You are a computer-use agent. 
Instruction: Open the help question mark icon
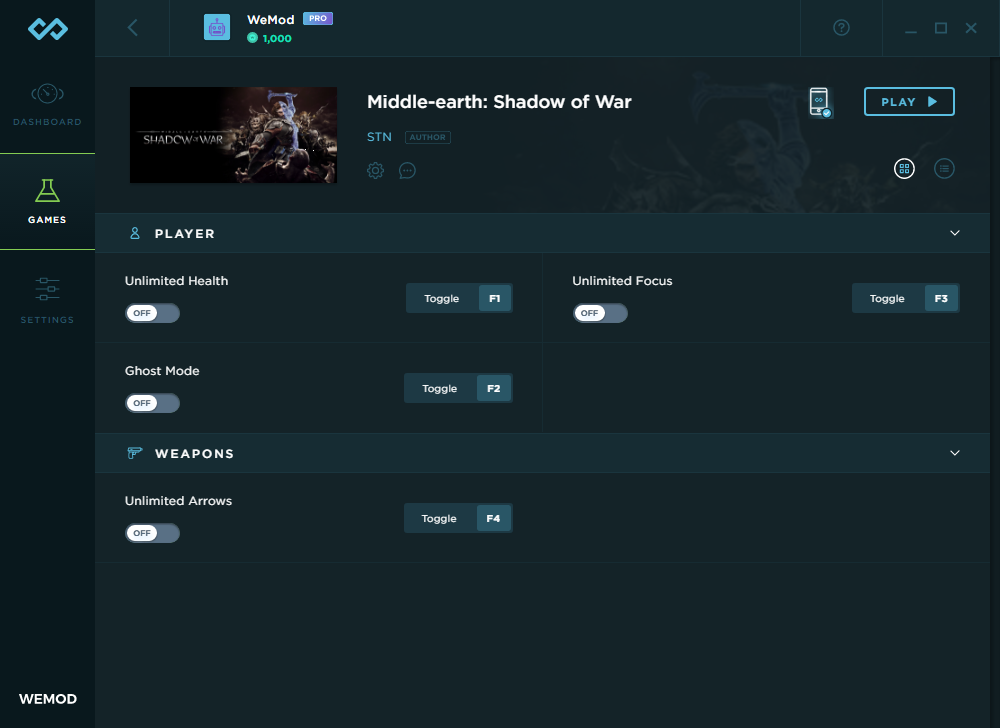(x=841, y=28)
